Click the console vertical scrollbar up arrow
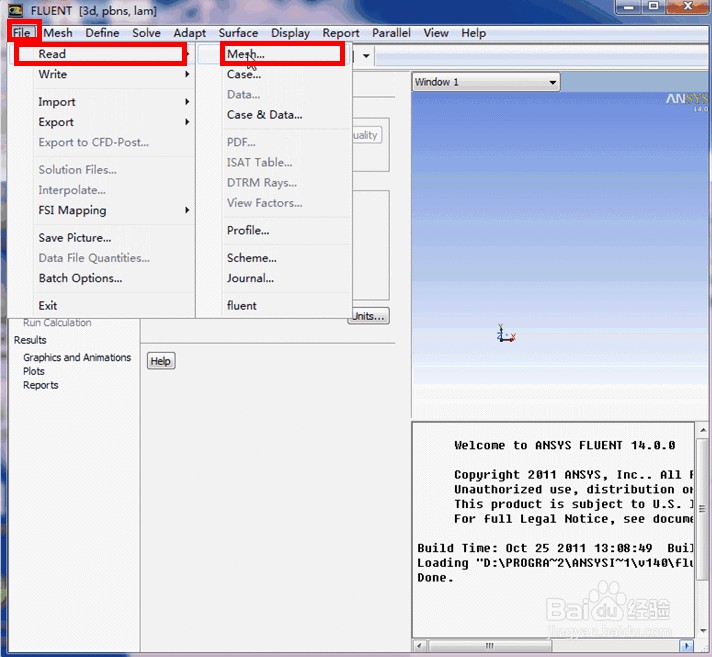The image size is (712, 657). (702, 430)
